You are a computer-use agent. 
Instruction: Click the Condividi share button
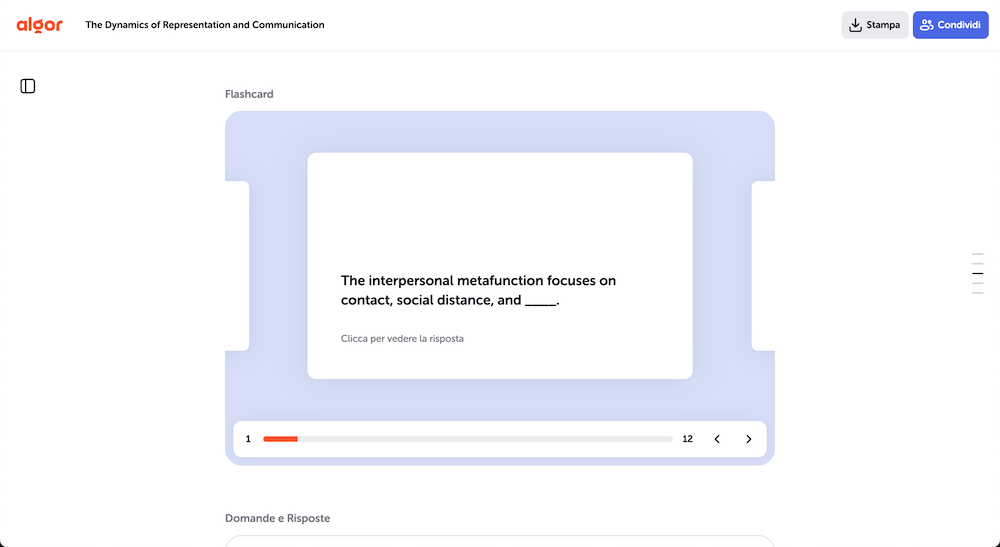tap(950, 25)
